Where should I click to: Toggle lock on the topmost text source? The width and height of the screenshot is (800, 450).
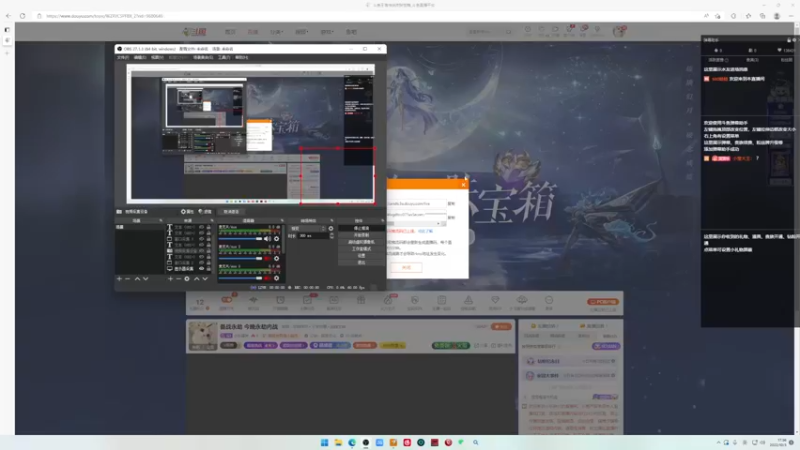(x=209, y=227)
